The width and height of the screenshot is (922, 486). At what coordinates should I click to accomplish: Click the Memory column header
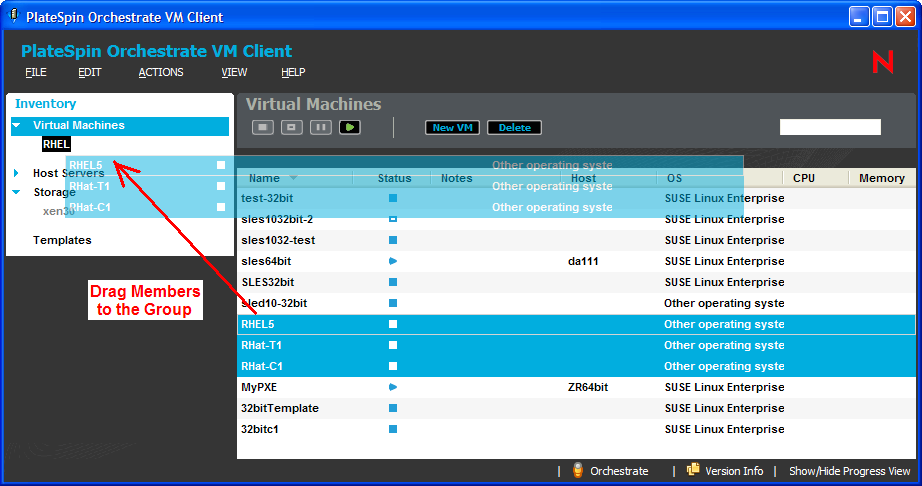click(881, 178)
